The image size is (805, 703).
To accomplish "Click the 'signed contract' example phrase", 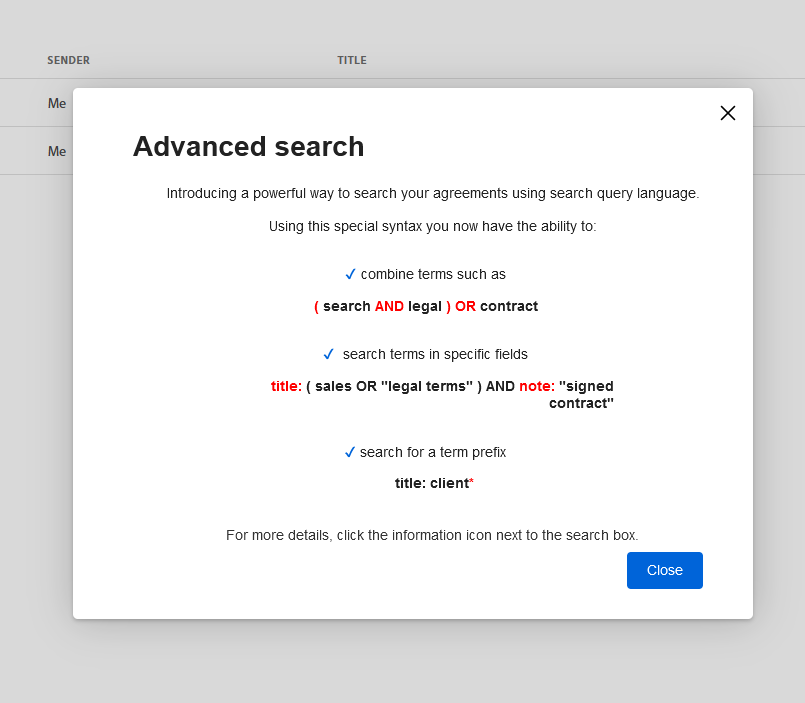I will [x=586, y=394].
